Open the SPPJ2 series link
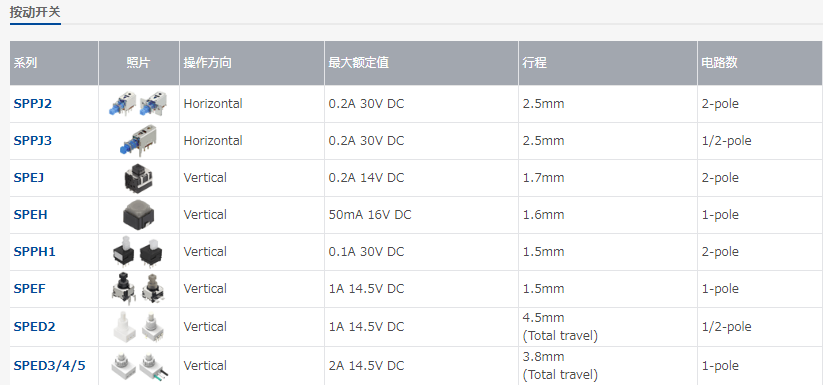This screenshot has height=385, width=823. tap(33, 104)
